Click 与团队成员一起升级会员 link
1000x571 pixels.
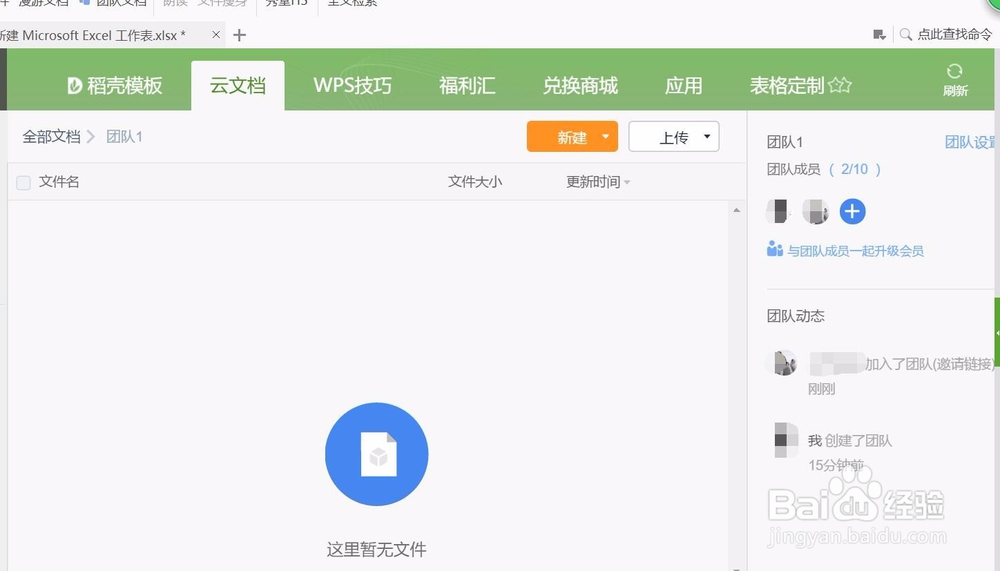tap(845, 250)
